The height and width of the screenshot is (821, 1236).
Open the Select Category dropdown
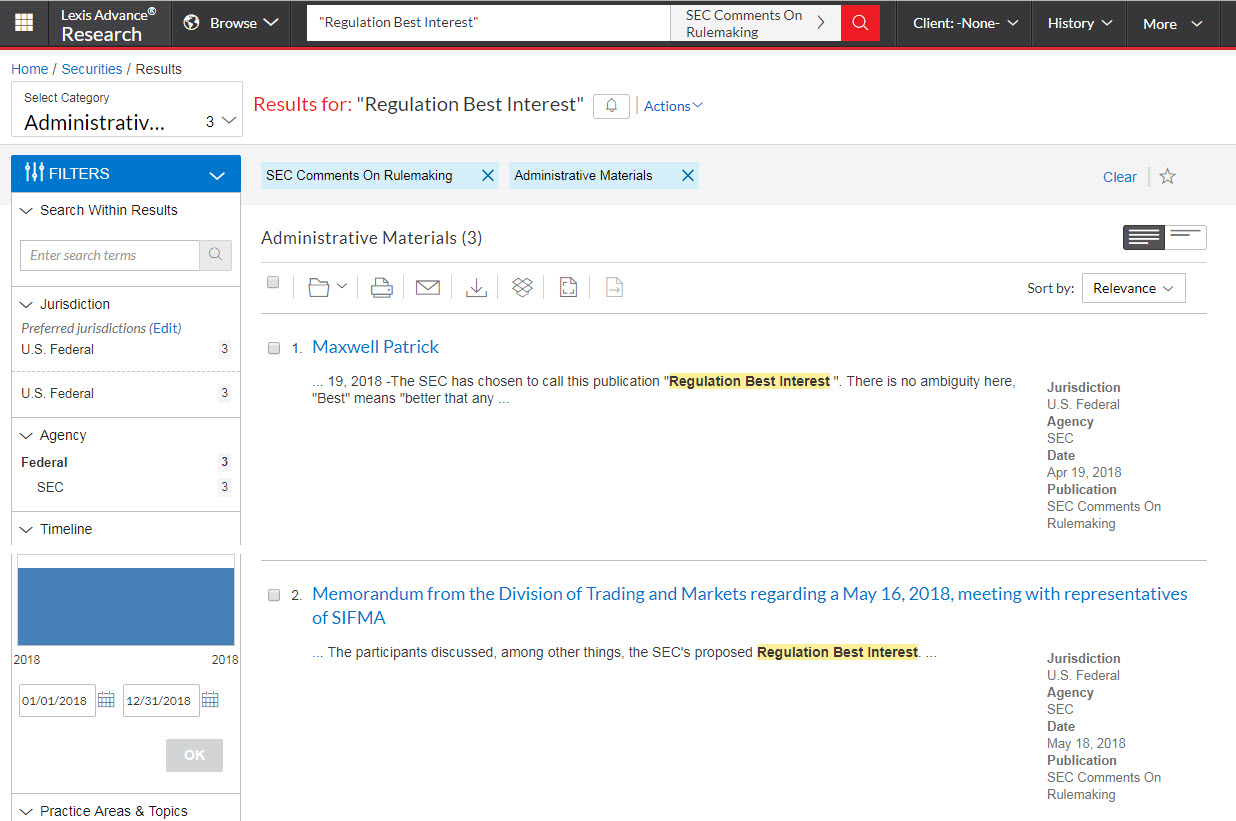[127, 110]
